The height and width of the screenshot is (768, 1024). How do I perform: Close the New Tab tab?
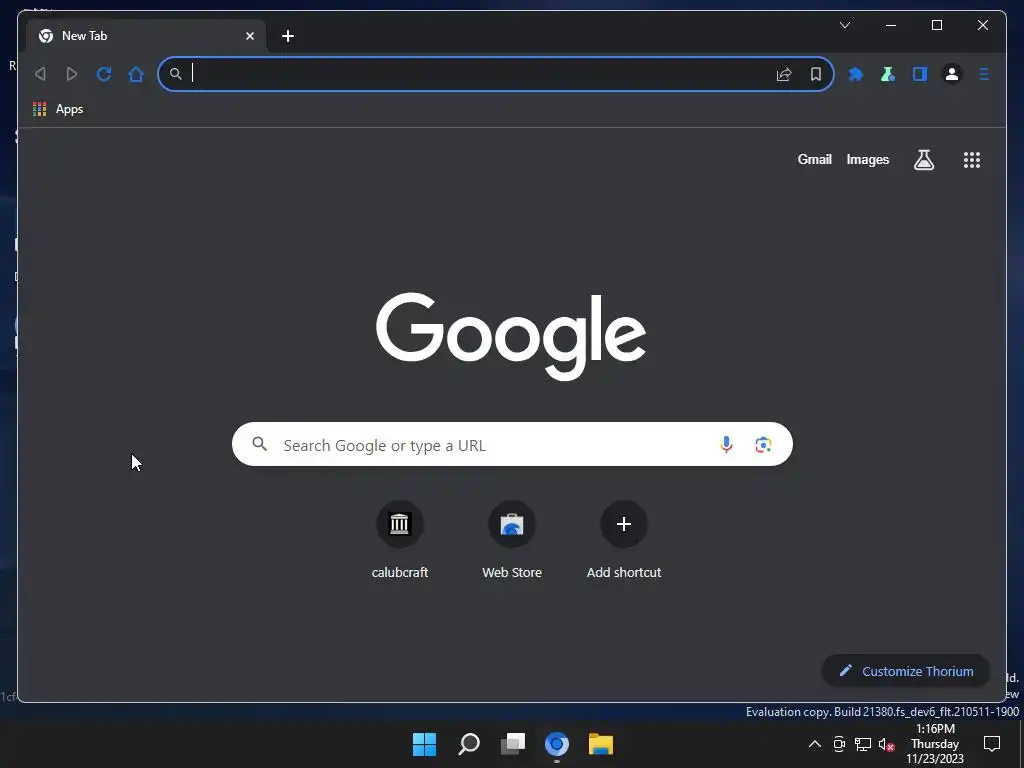(x=249, y=36)
